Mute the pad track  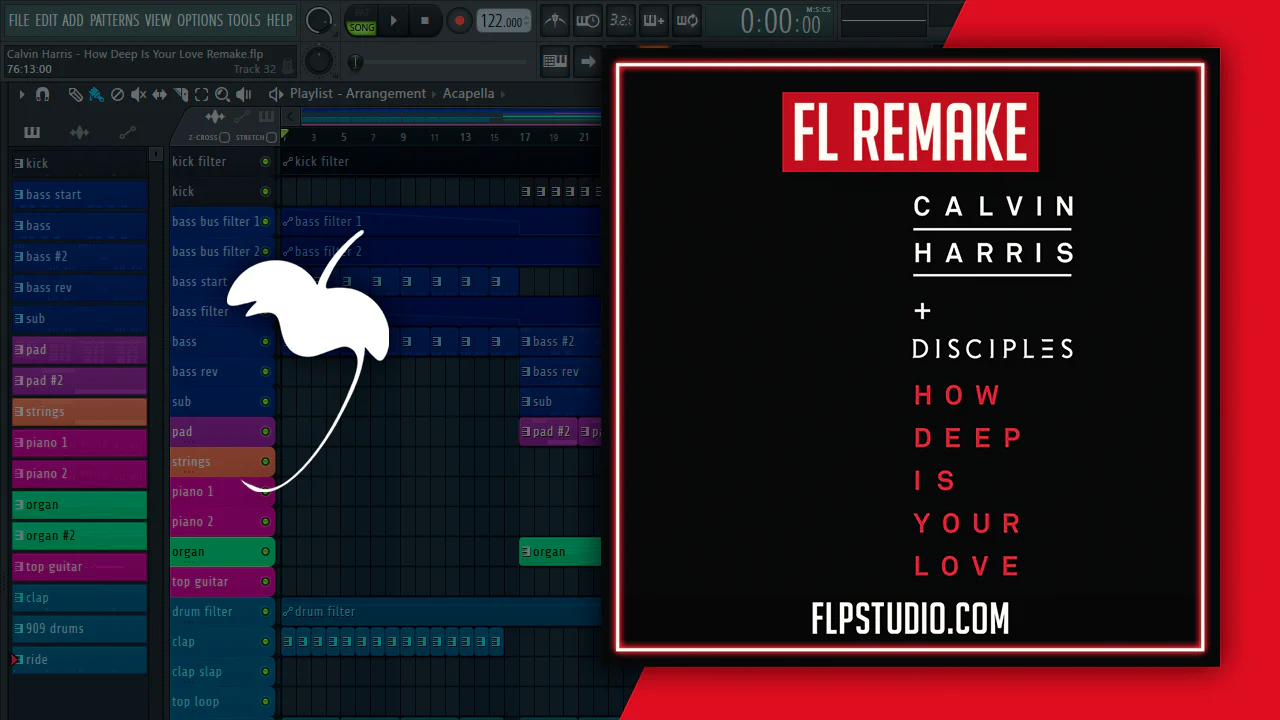[x=265, y=431]
